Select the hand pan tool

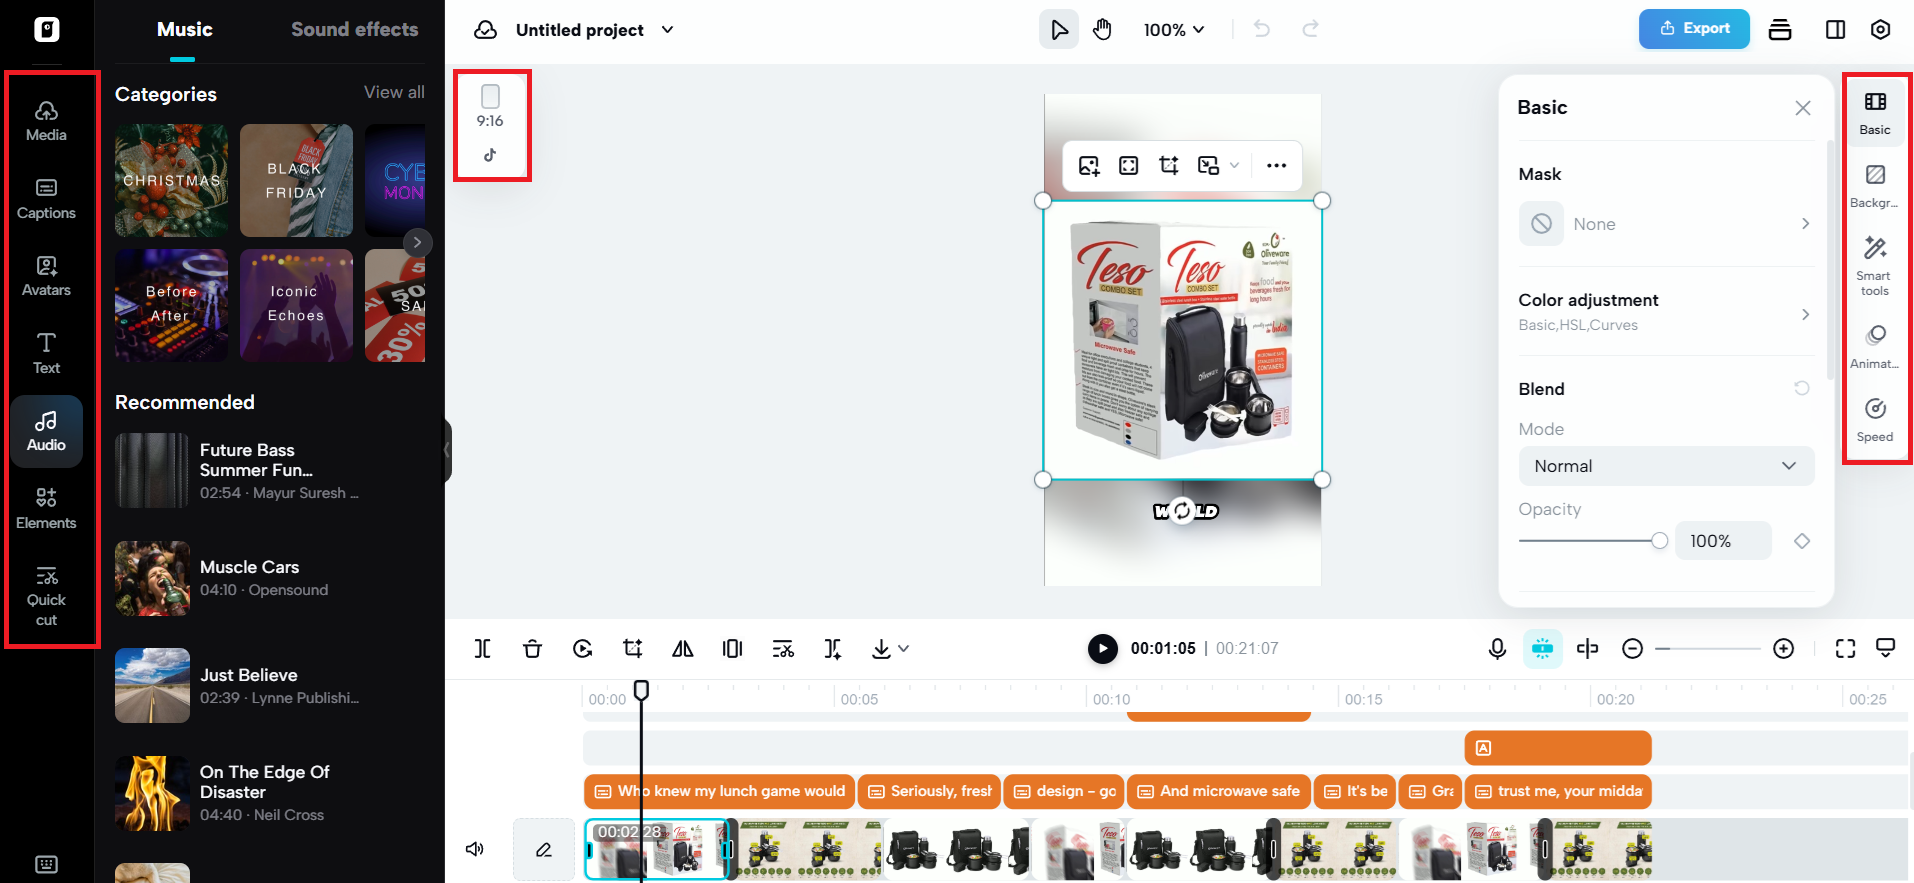(1102, 30)
